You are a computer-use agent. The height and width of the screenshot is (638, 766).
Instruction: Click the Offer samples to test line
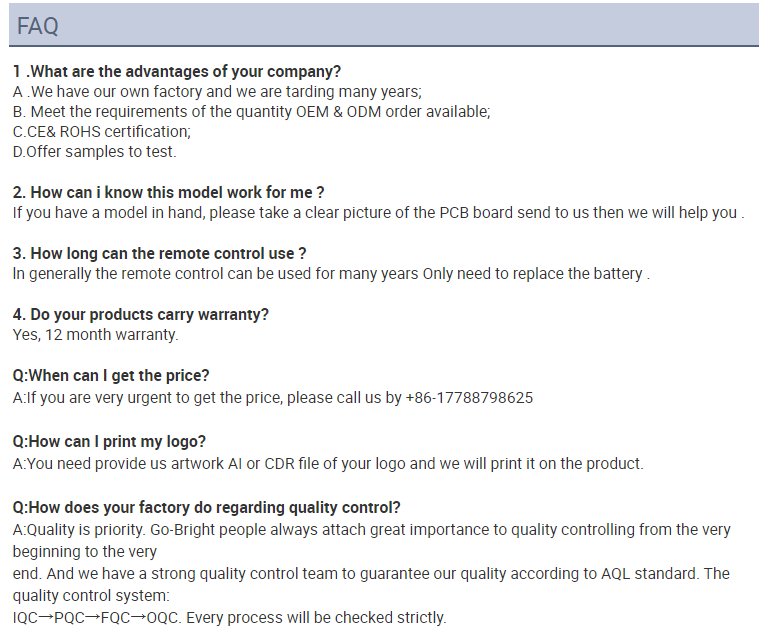[x=94, y=152]
